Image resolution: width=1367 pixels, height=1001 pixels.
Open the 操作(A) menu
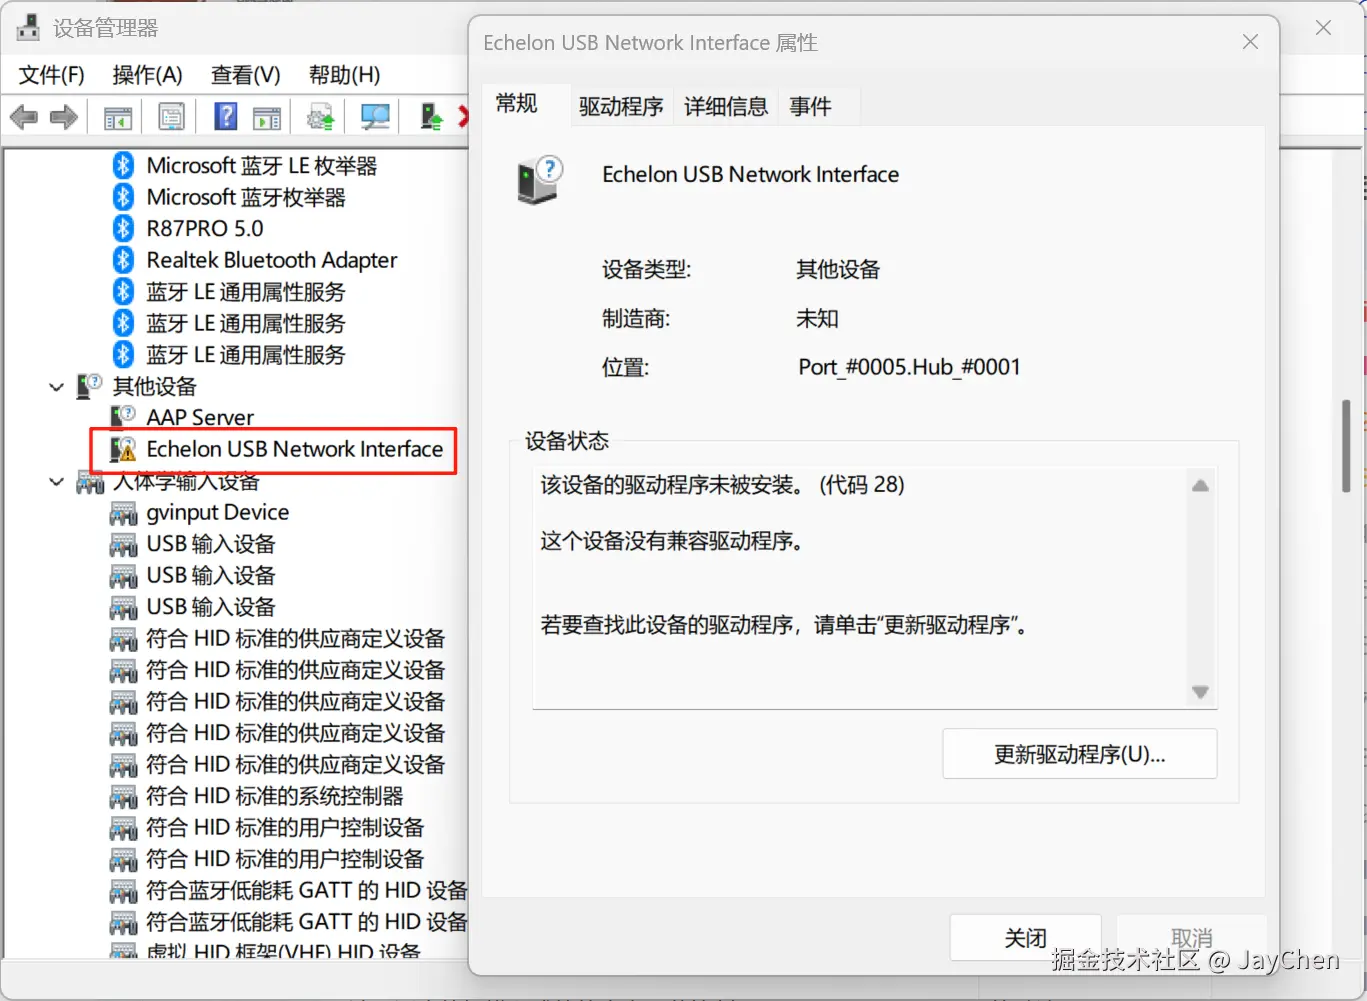(x=147, y=75)
